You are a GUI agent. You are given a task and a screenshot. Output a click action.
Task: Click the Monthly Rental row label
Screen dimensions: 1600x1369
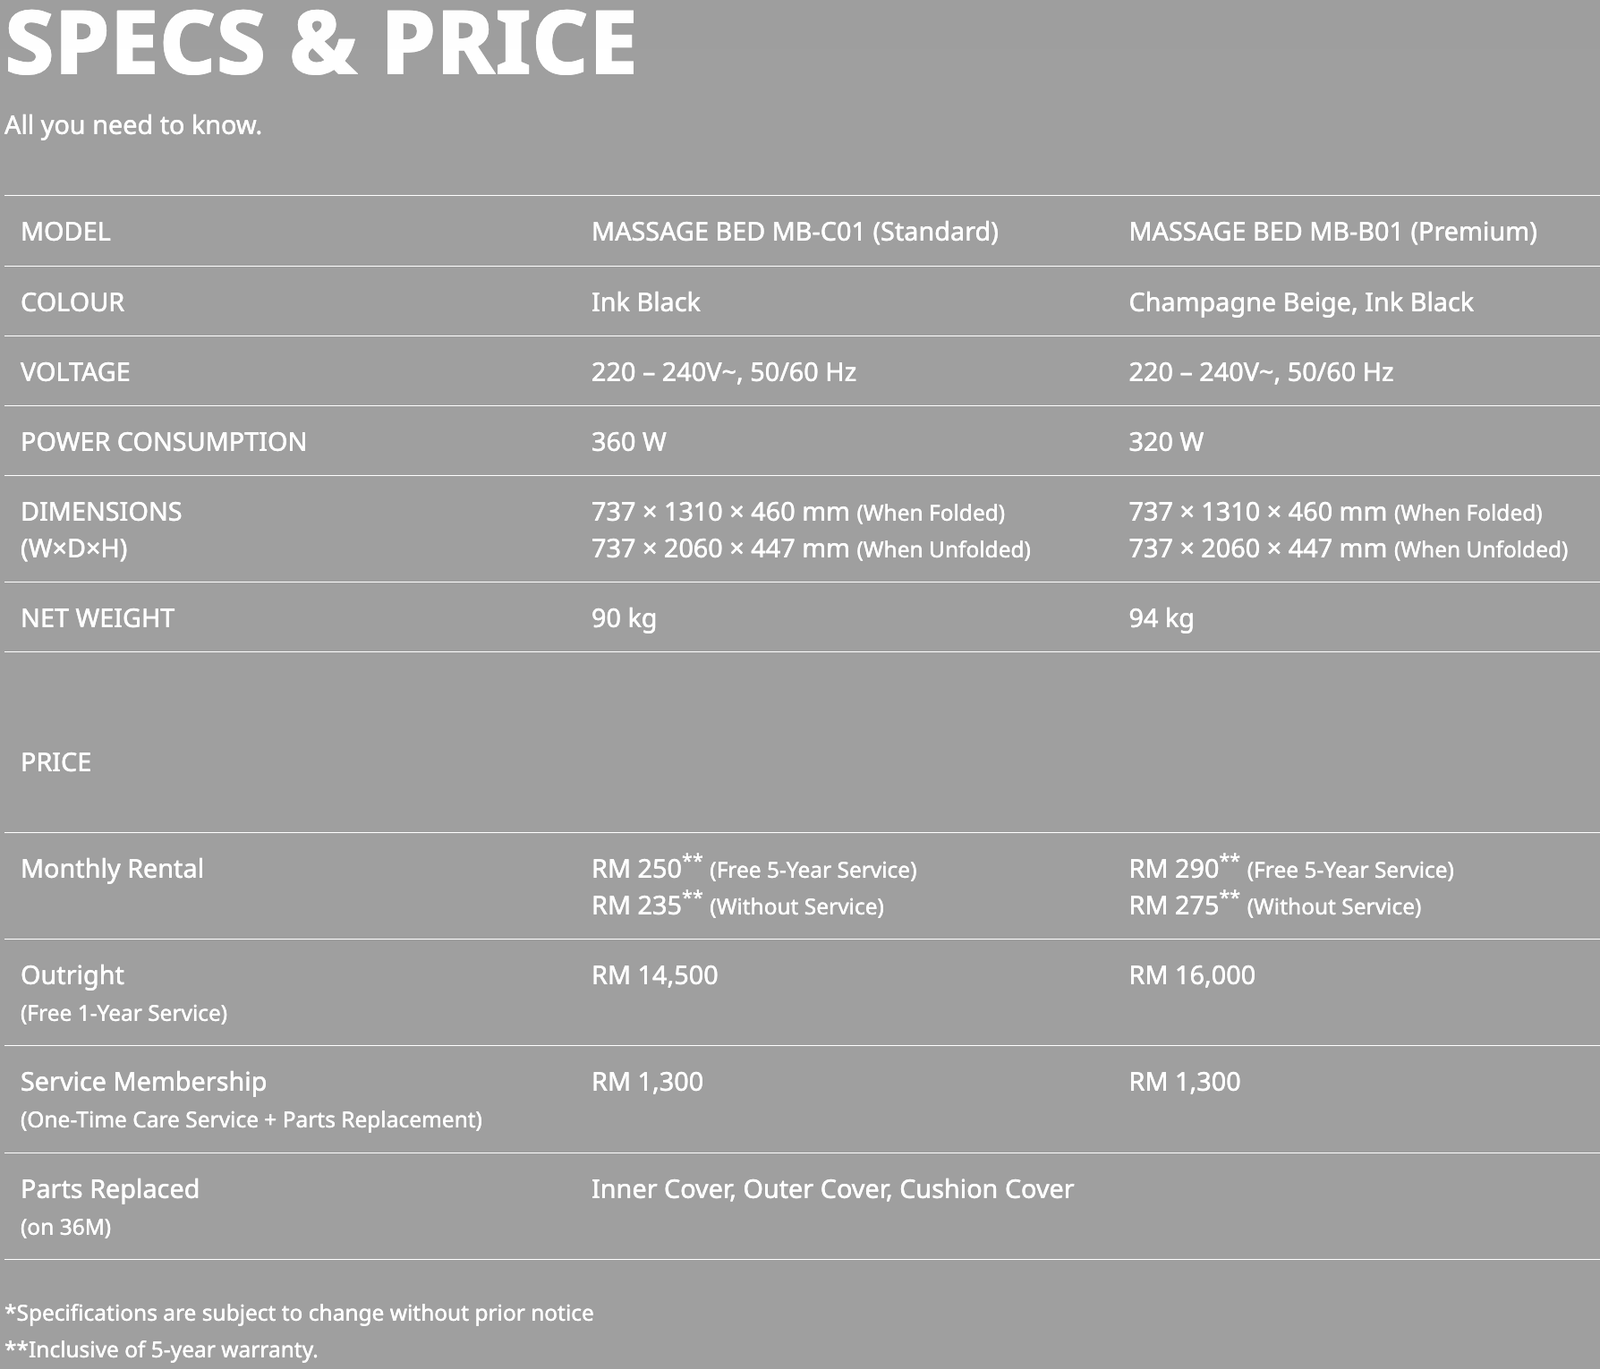tap(112, 868)
